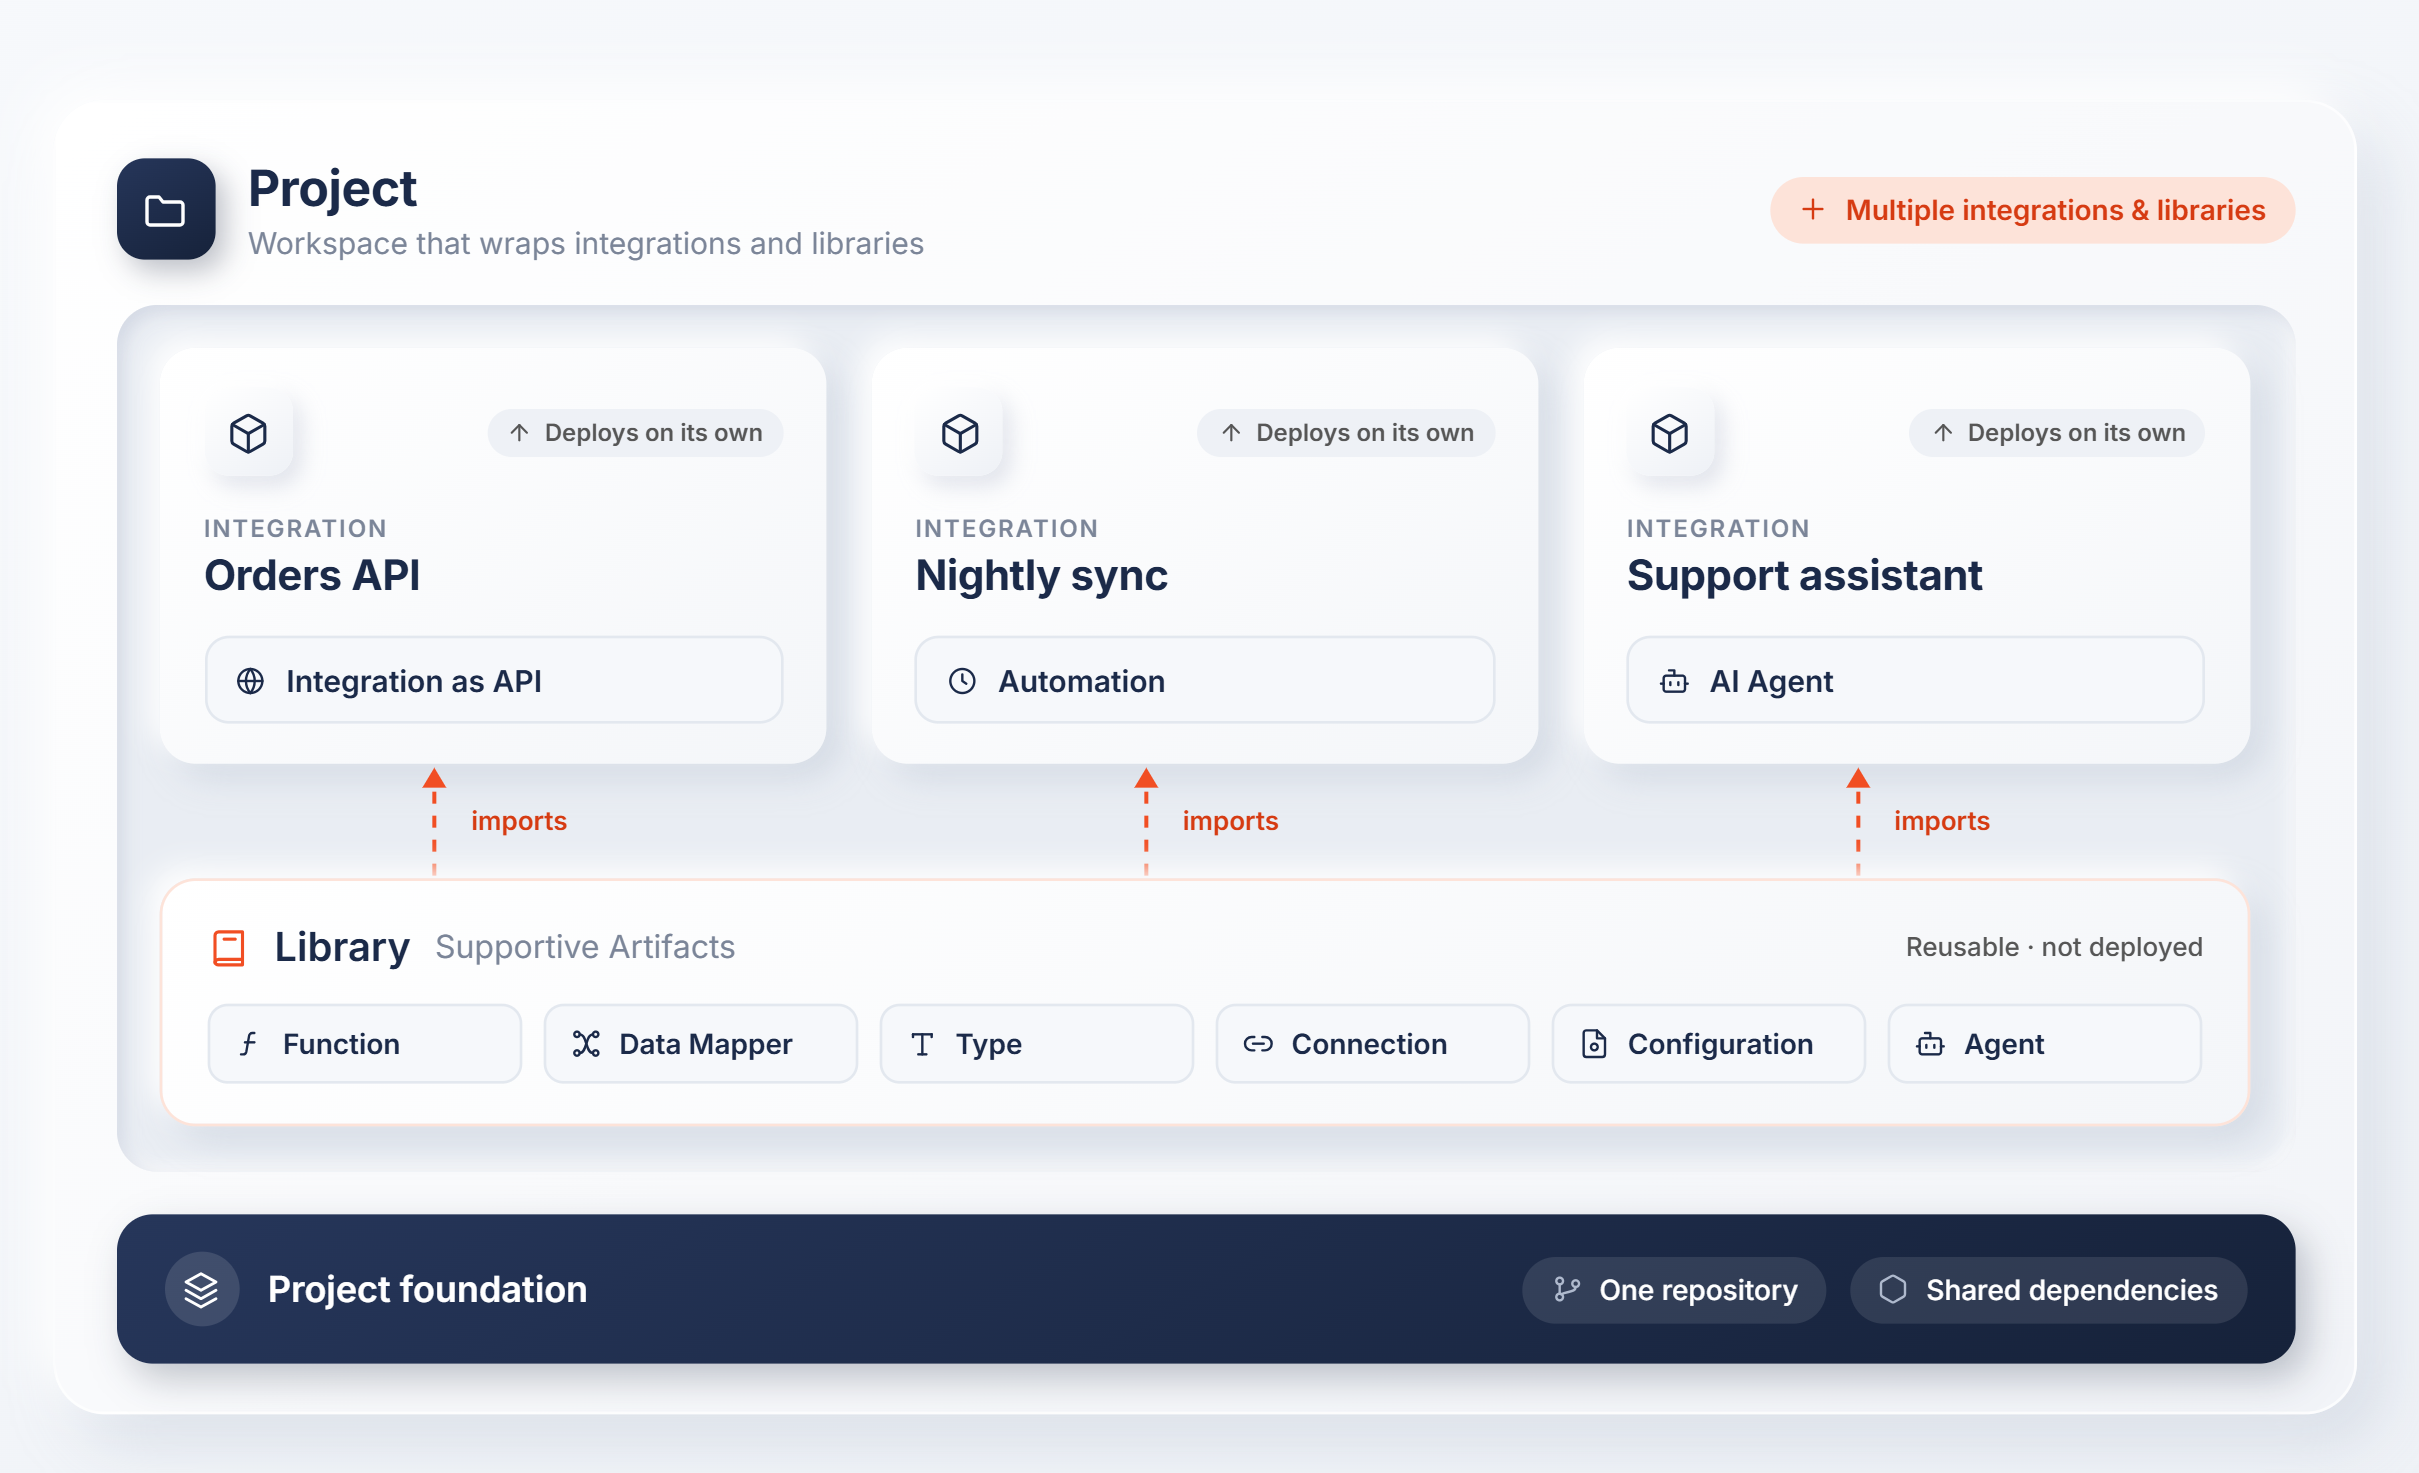Screen dimensions: 2419x1473
Task: Click Deploys on its own on Orders API
Action: pyautogui.click(x=636, y=433)
